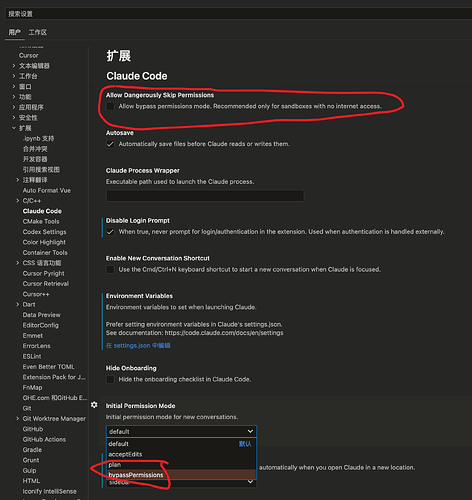Enable Allow Dangerously Skip Permissions checkbox
Viewport: 472px width, 500px height.
tap(110, 106)
